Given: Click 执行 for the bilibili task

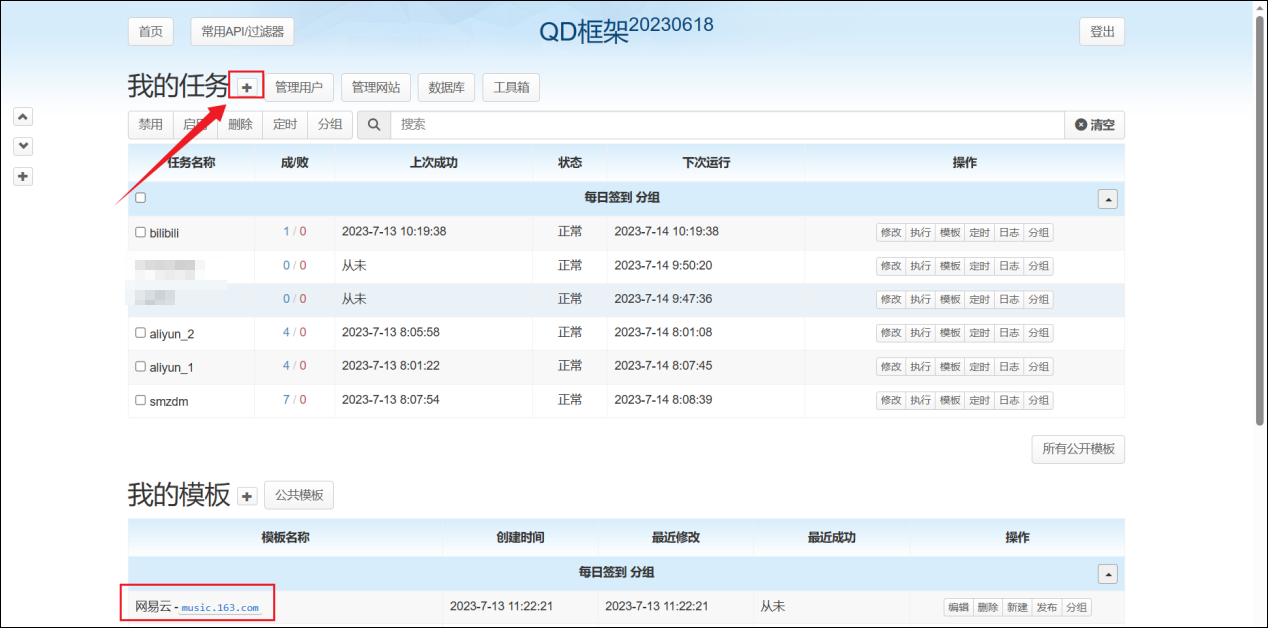Looking at the screenshot, I should pyautogui.click(x=920, y=233).
